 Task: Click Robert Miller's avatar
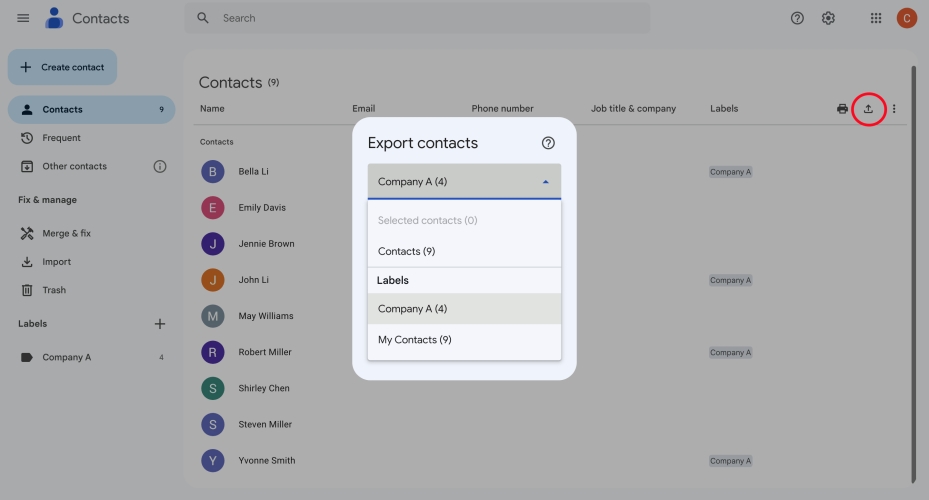coord(213,352)
